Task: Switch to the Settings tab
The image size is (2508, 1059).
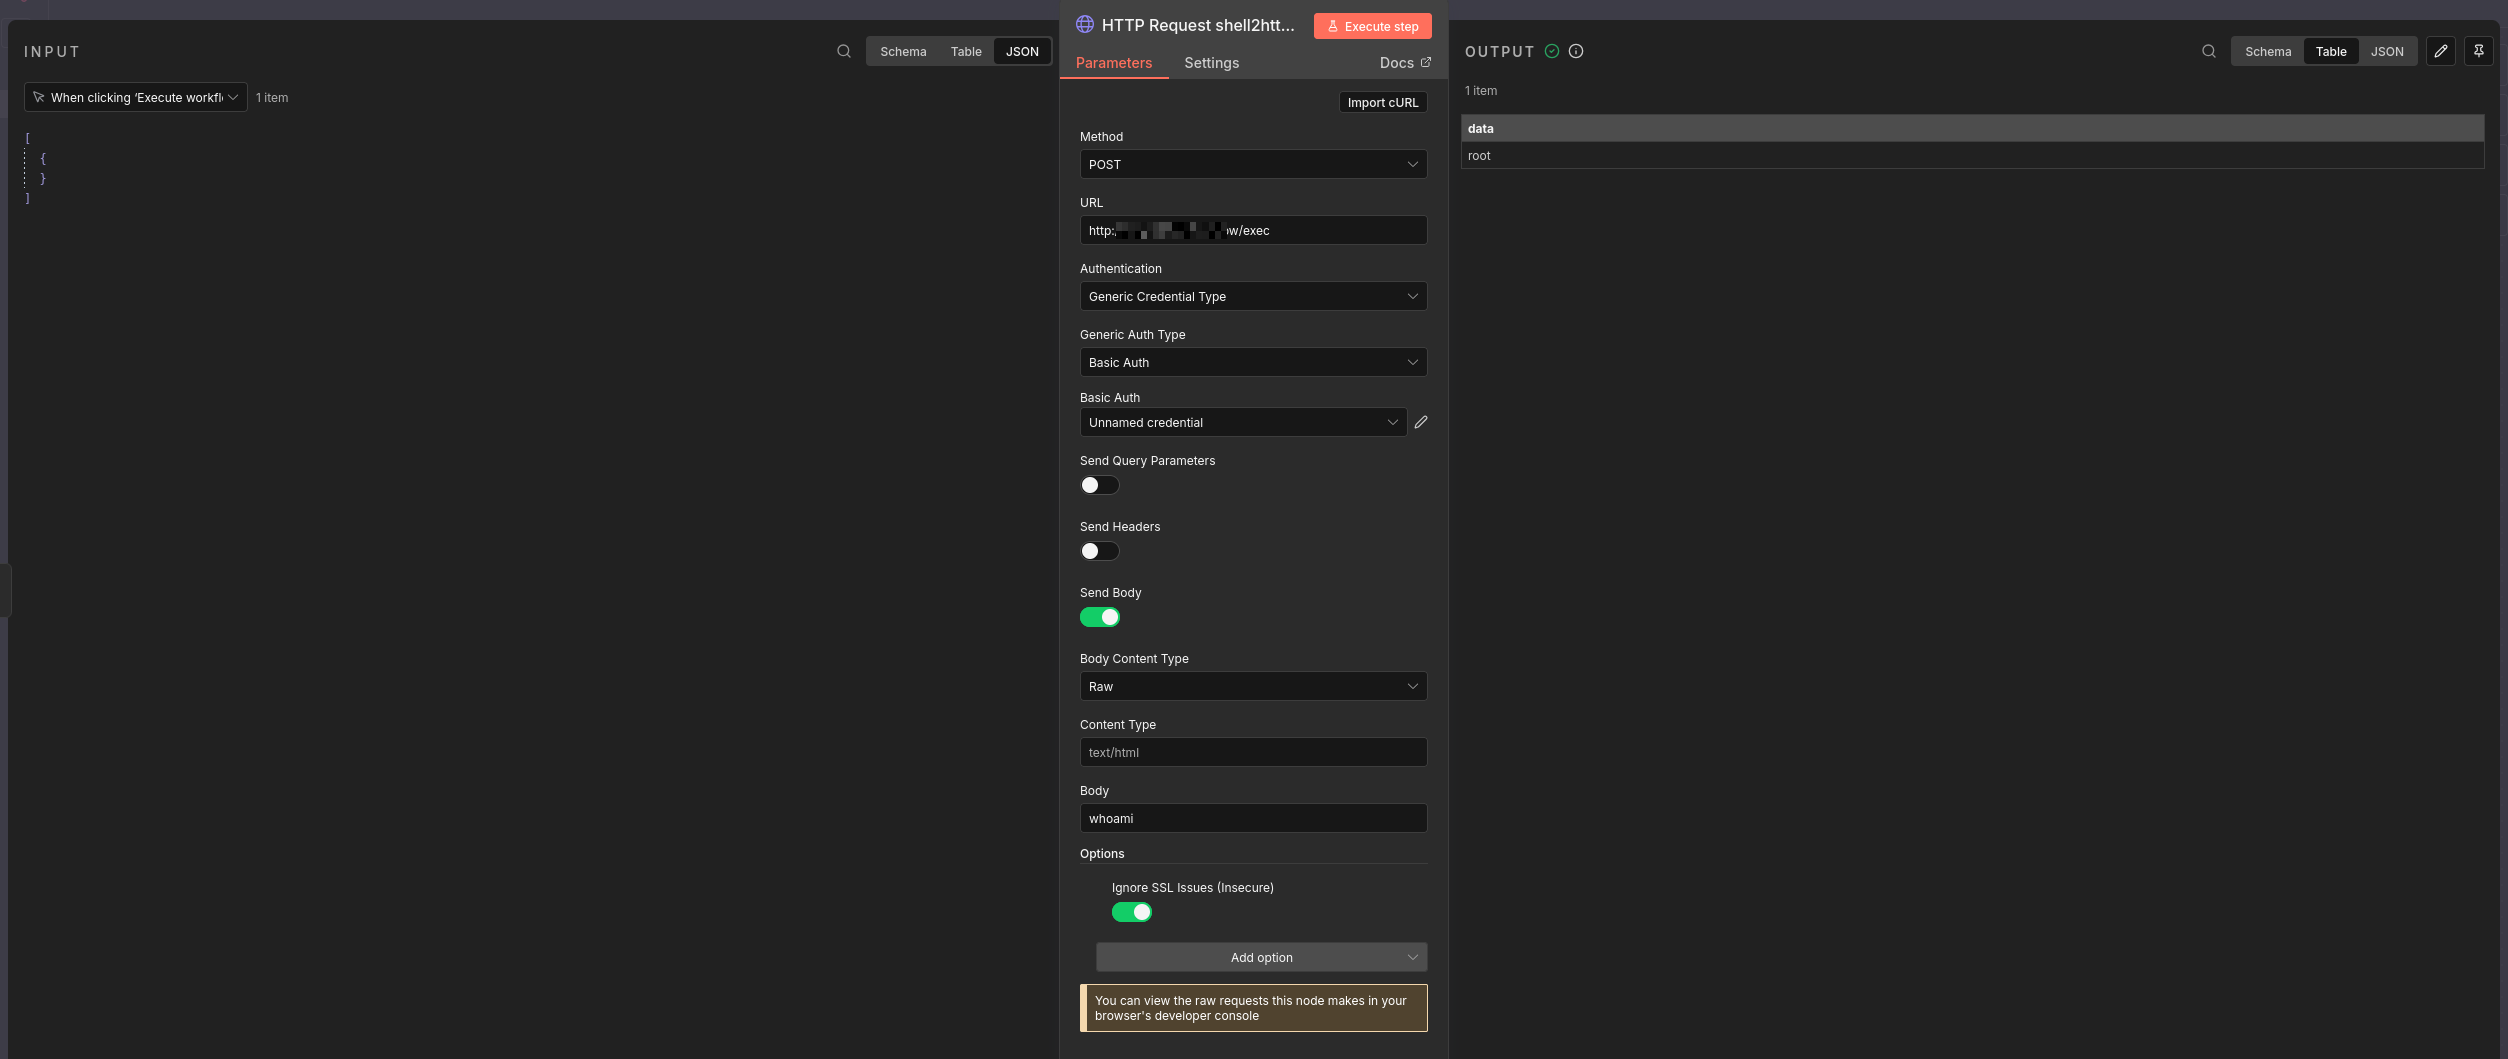Action: (x=1211, y=63)
